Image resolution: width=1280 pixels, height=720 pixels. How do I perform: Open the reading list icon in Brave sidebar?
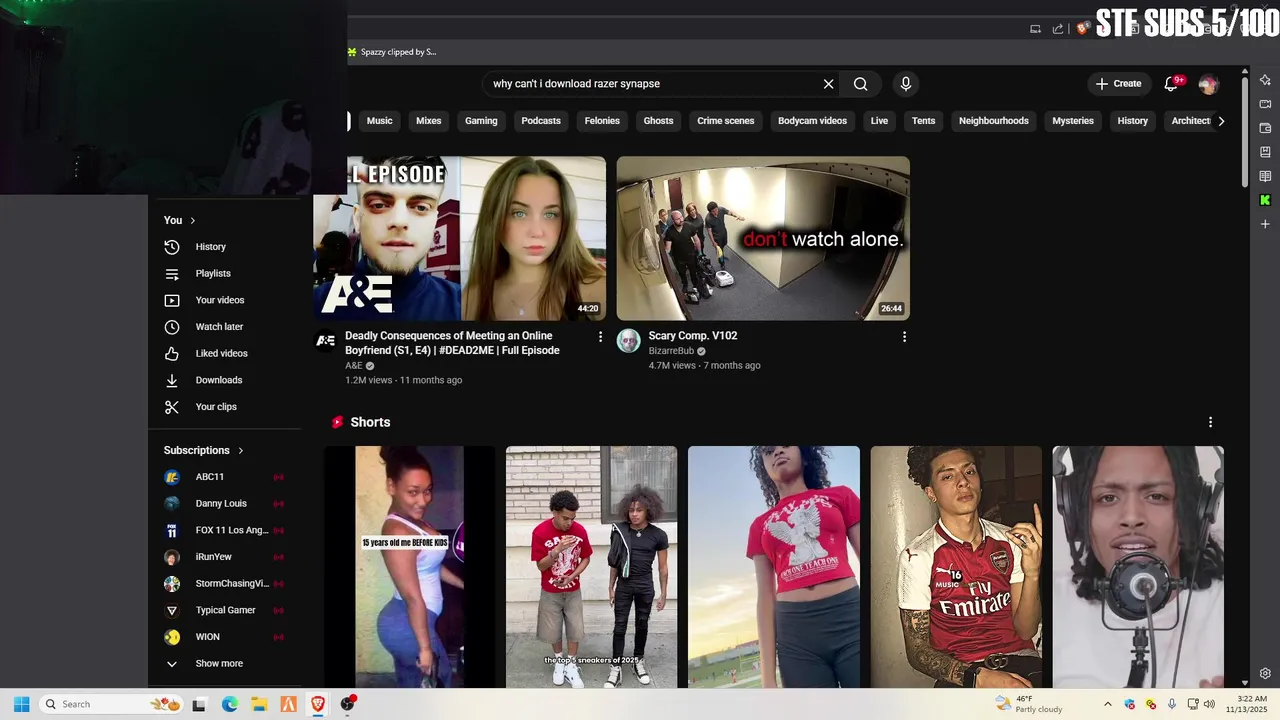[x=1265, y=176]
